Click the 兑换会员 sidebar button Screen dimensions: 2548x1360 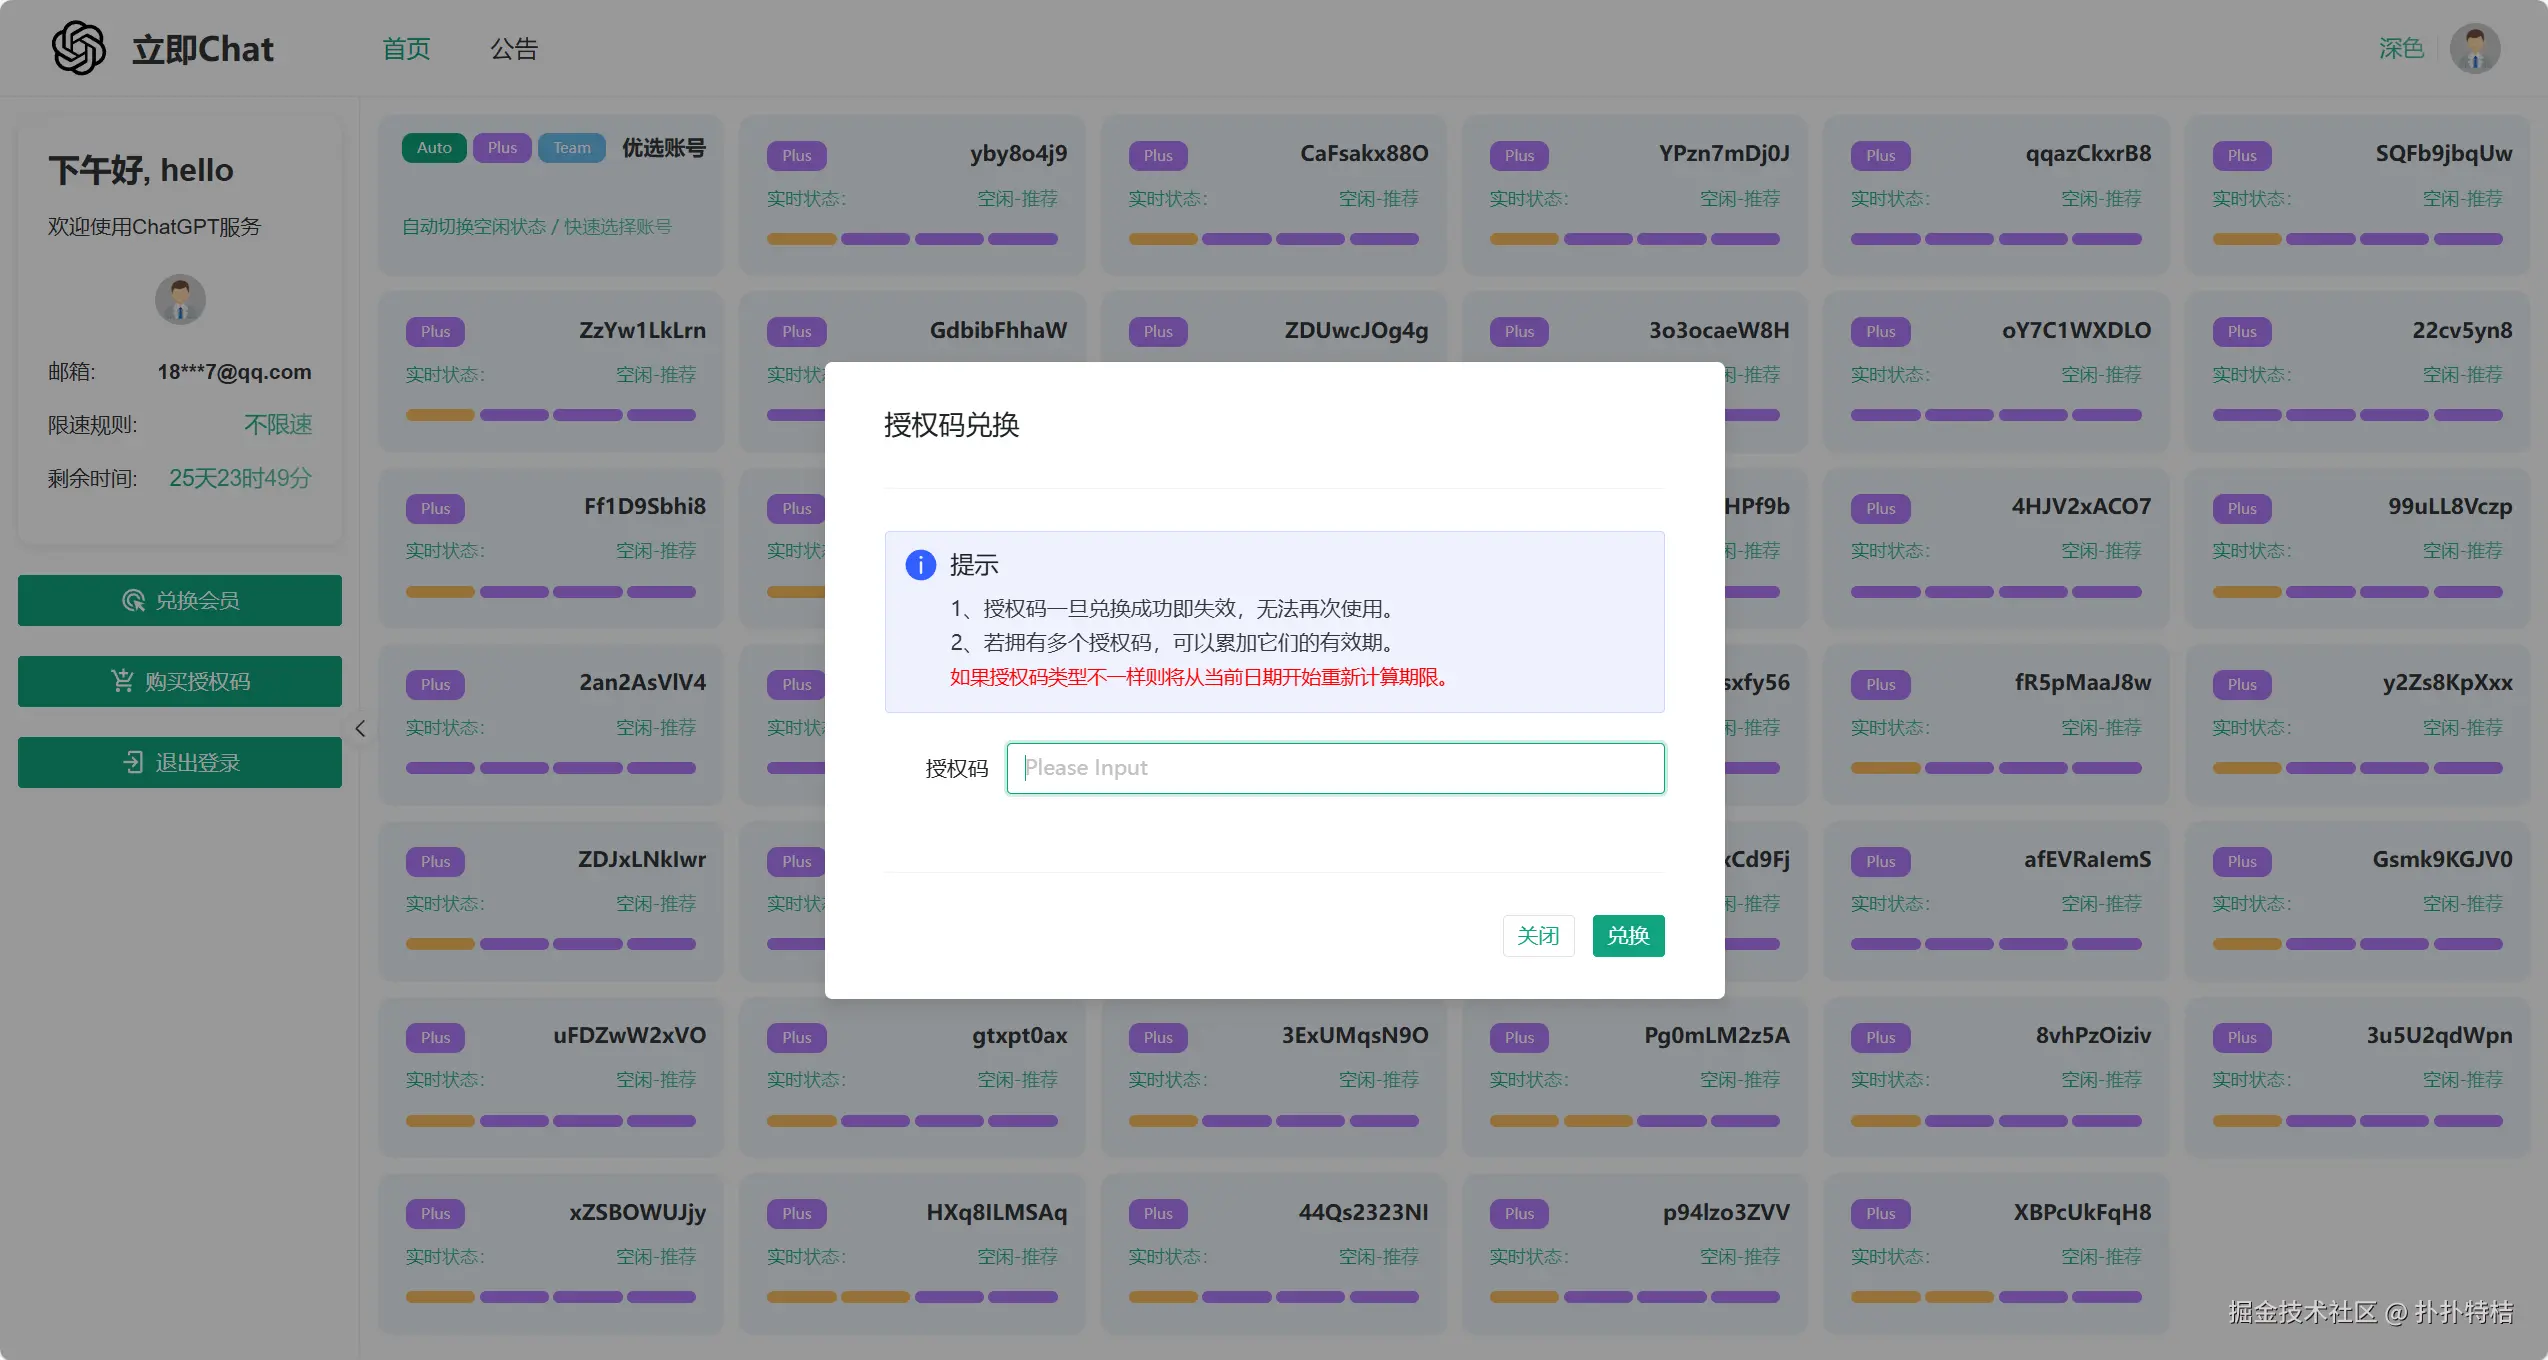click(x=180, y=600)
